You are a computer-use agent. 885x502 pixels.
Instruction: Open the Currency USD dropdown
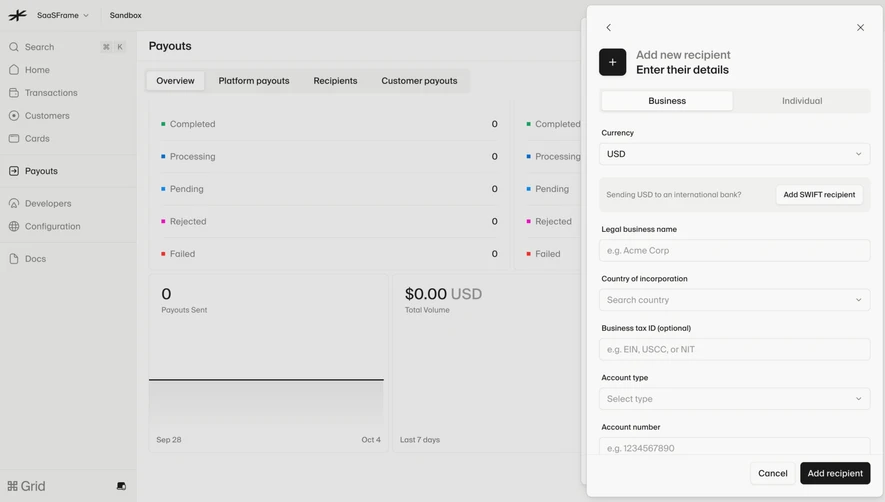coord(734,154)
